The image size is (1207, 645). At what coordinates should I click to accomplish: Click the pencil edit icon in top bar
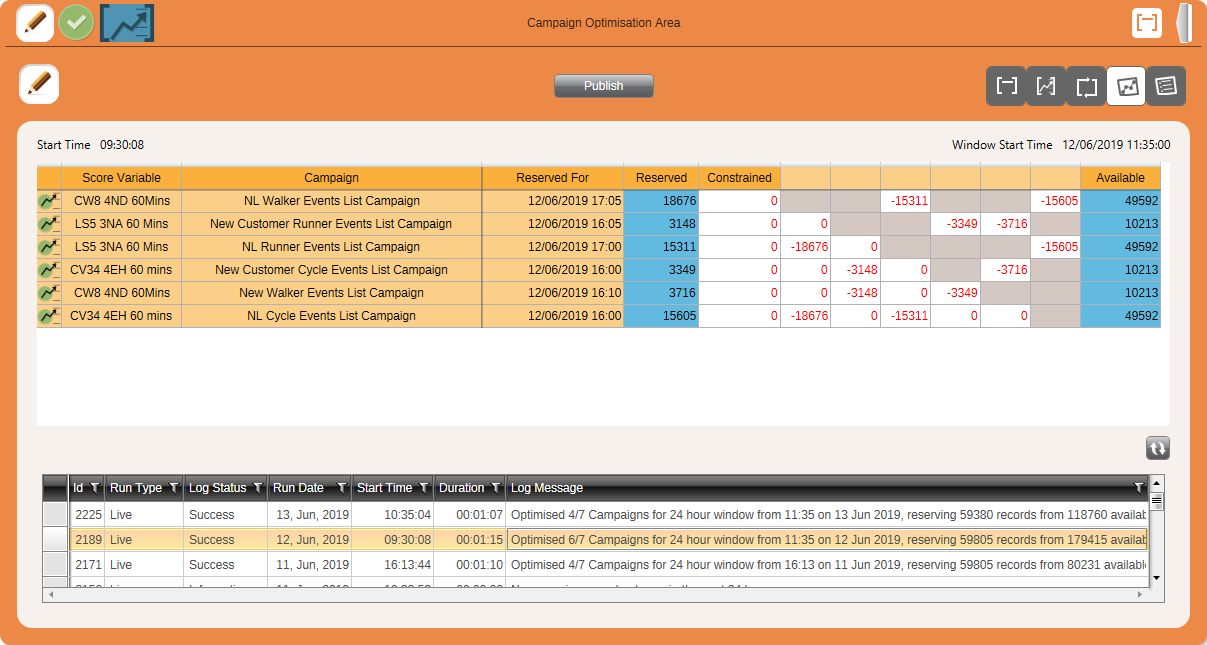click(35, 22)
